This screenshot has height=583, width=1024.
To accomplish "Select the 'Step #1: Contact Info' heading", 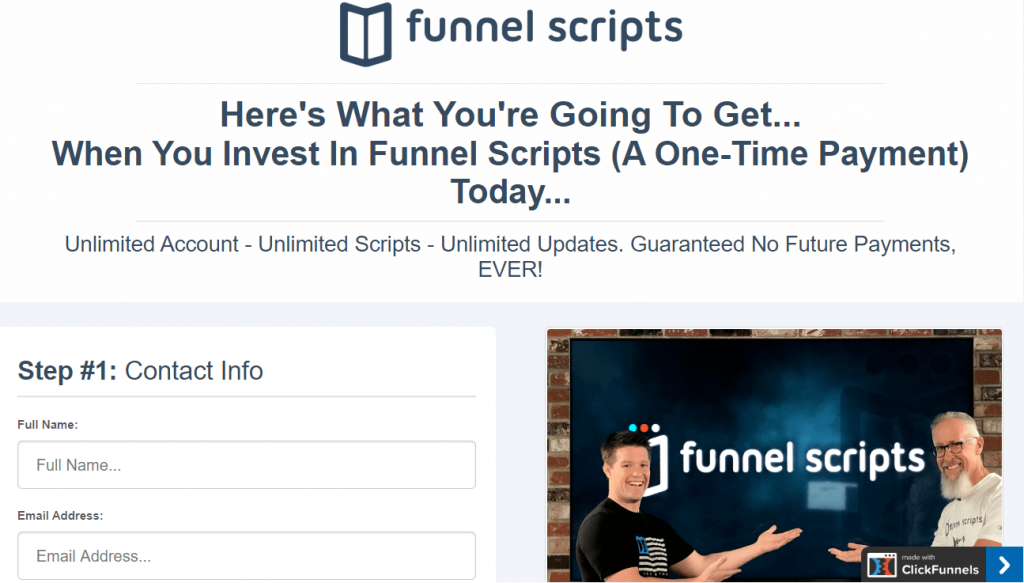I will point(140,371).
